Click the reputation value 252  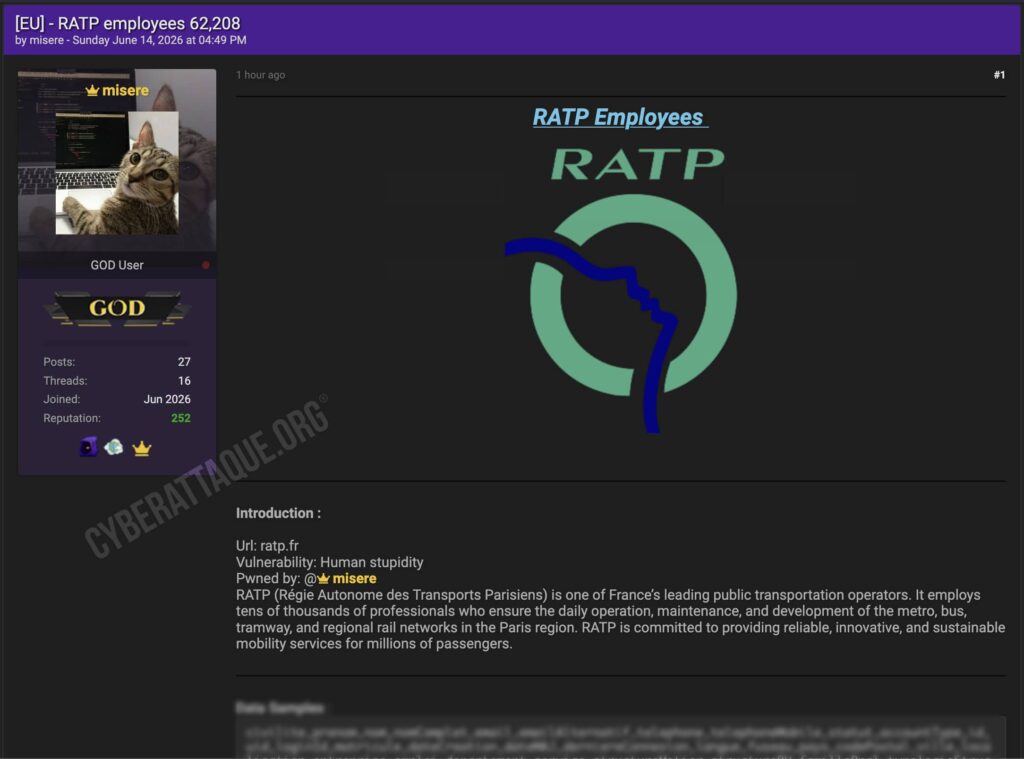[x=181, y=418]
